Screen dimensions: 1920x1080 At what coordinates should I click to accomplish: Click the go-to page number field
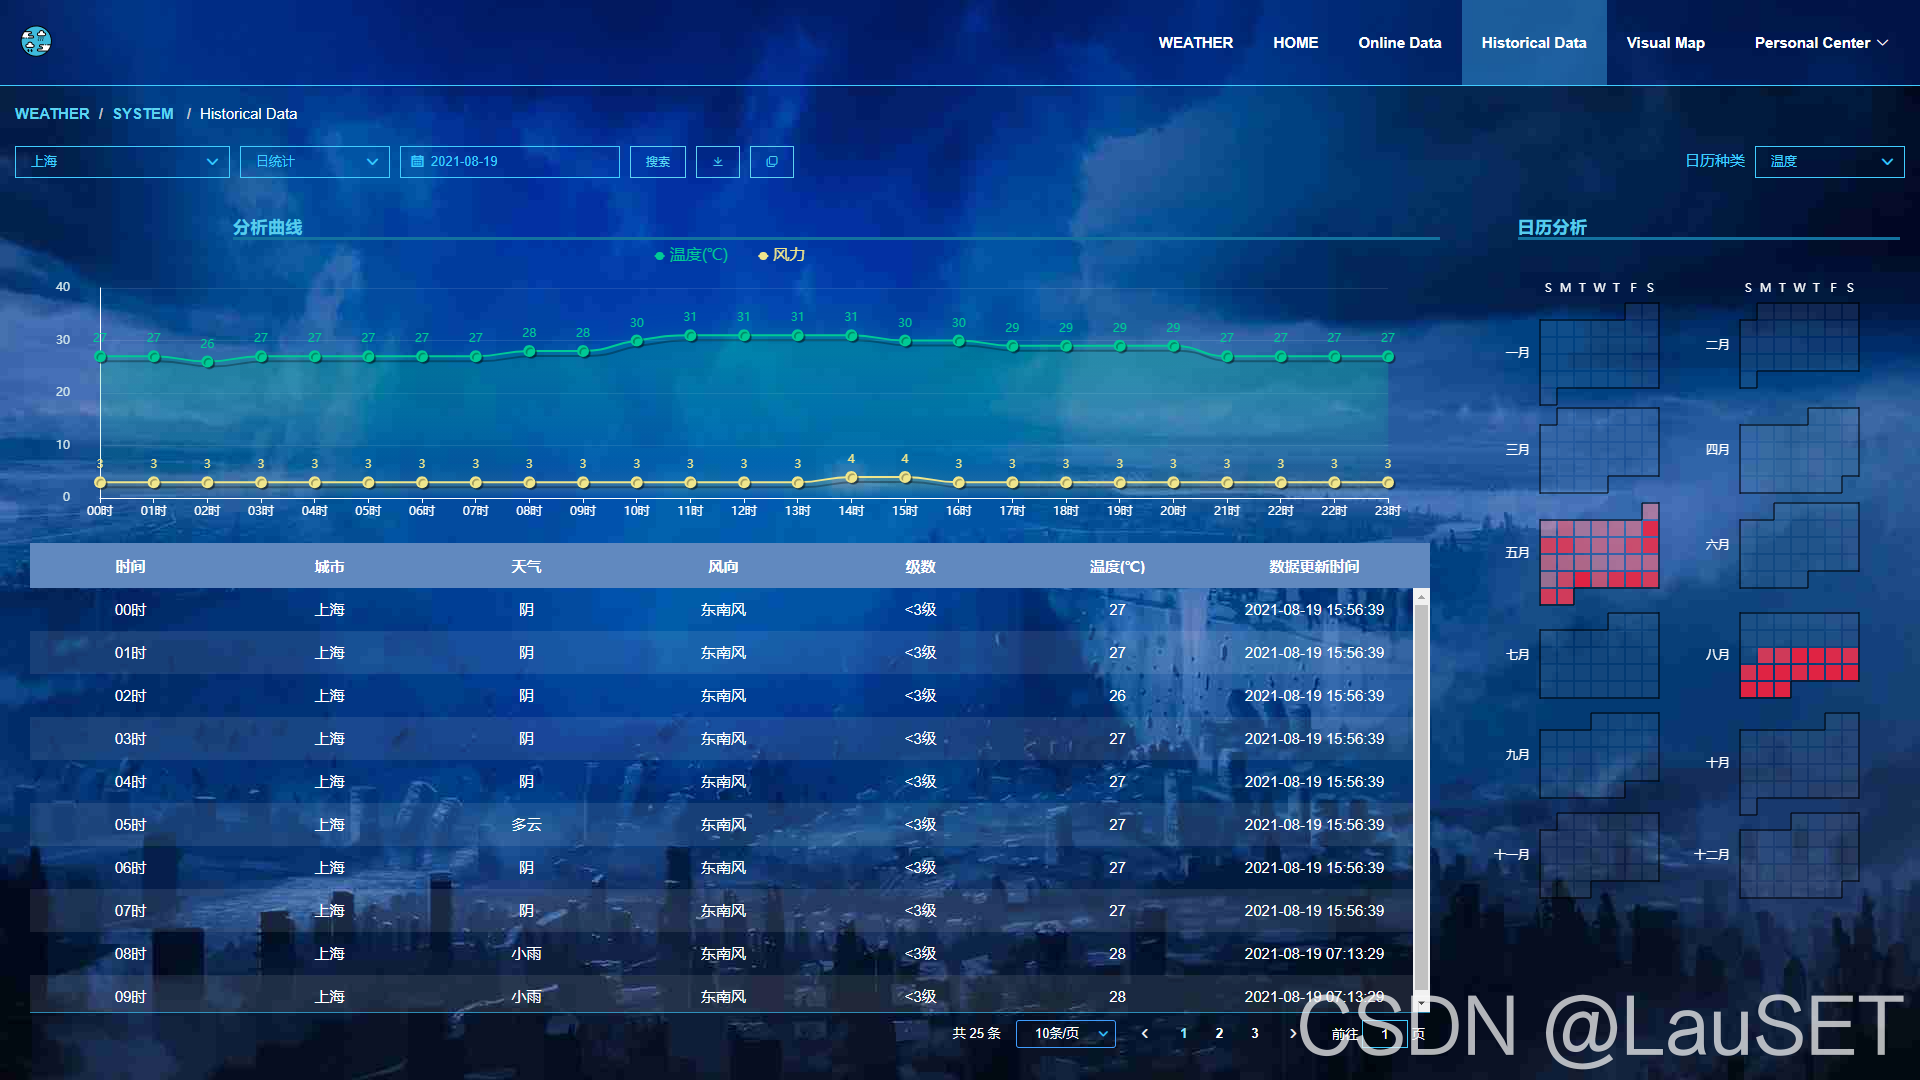pyautogui.click(x=1385, y=1034)
